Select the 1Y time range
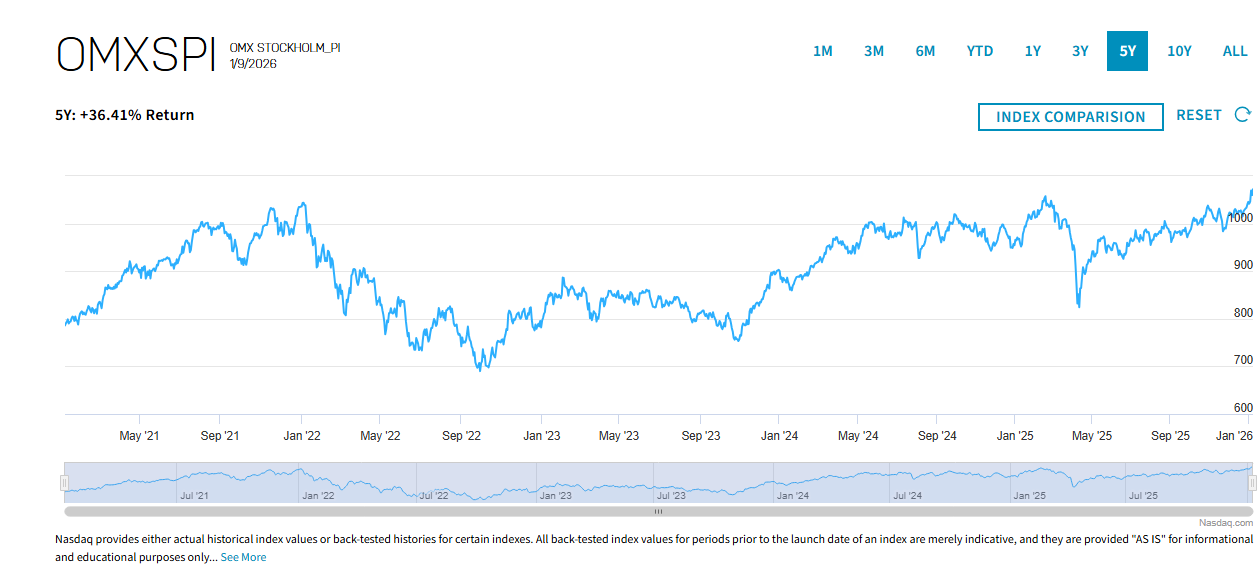 click(x=1033, y=51)
